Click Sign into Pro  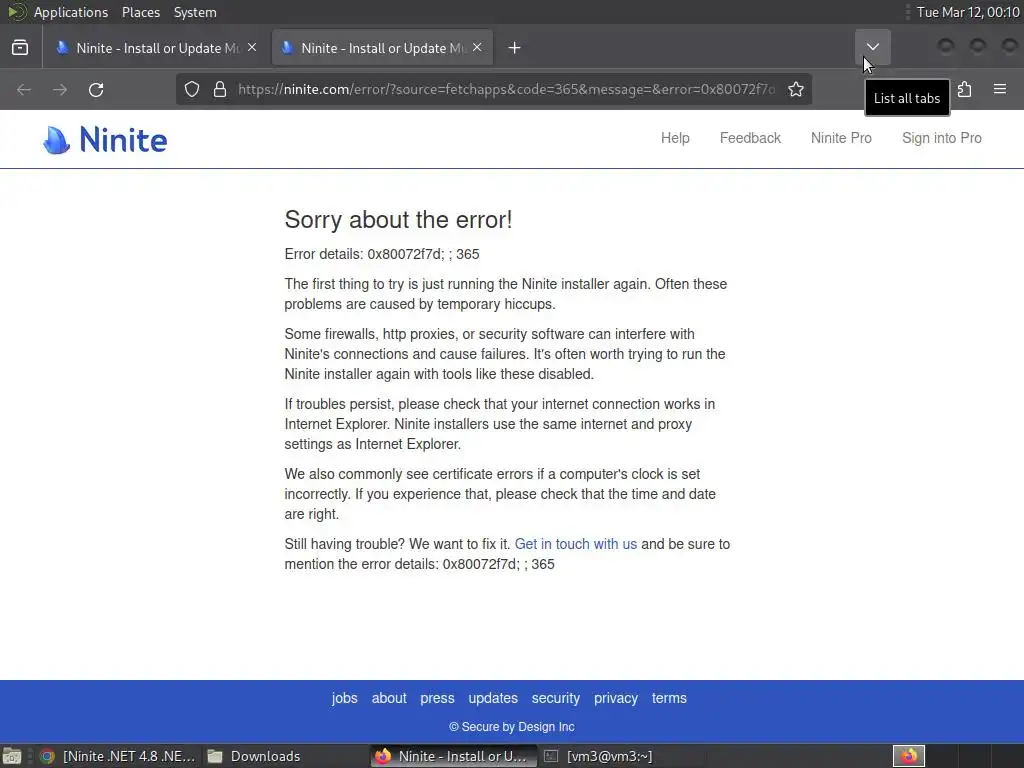[942, 138]
